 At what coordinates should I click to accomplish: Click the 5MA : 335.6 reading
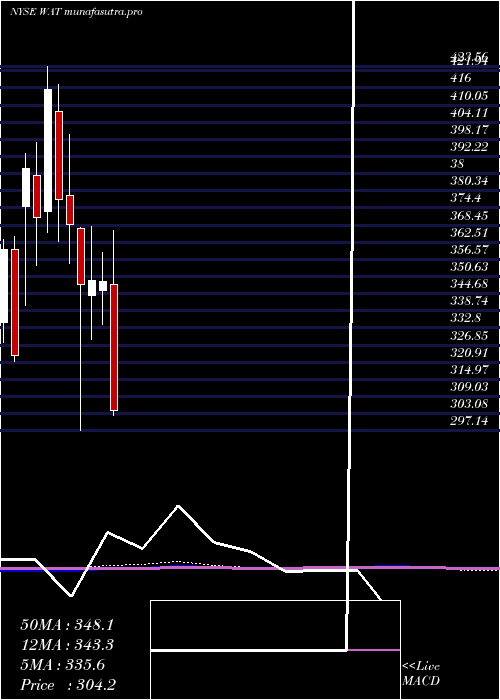tap(62, 665)
